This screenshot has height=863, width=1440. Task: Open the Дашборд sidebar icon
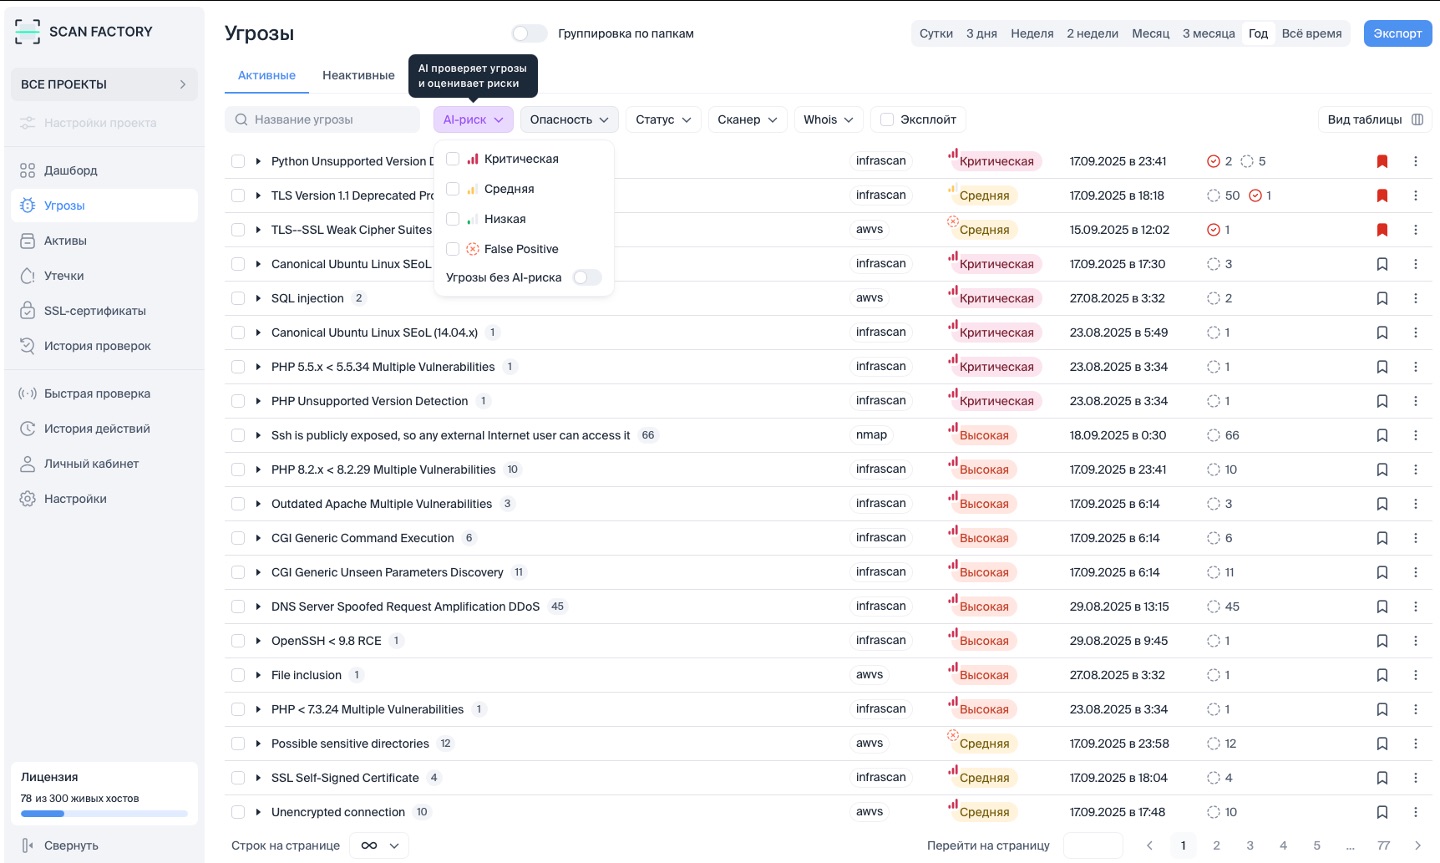(x=28, y=171)
